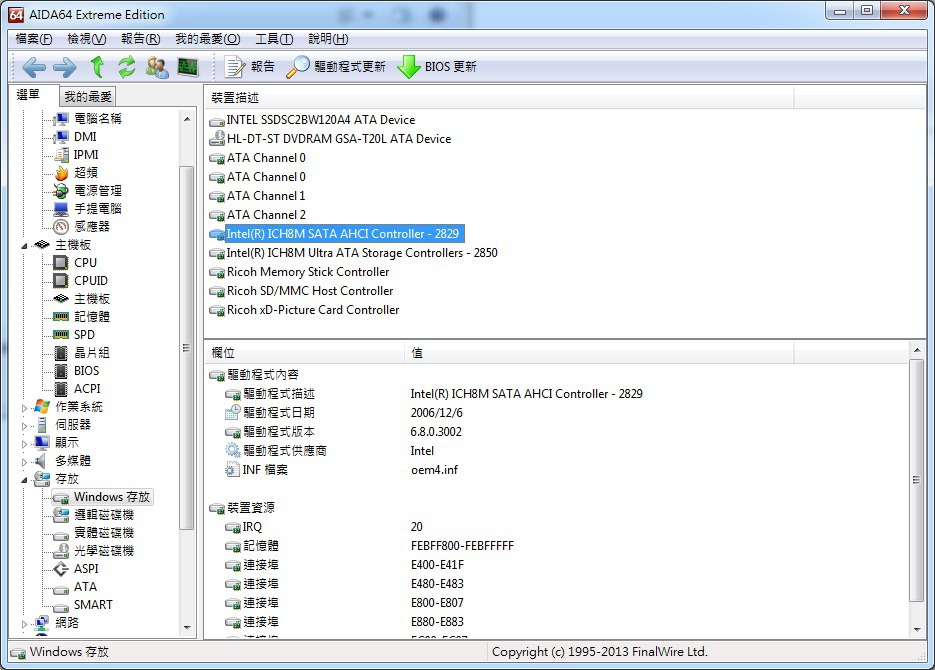This screenshot has width=935, height=670.
Task: Open BIOS 更新 from the toolbar
Action: tap(436, 67)
